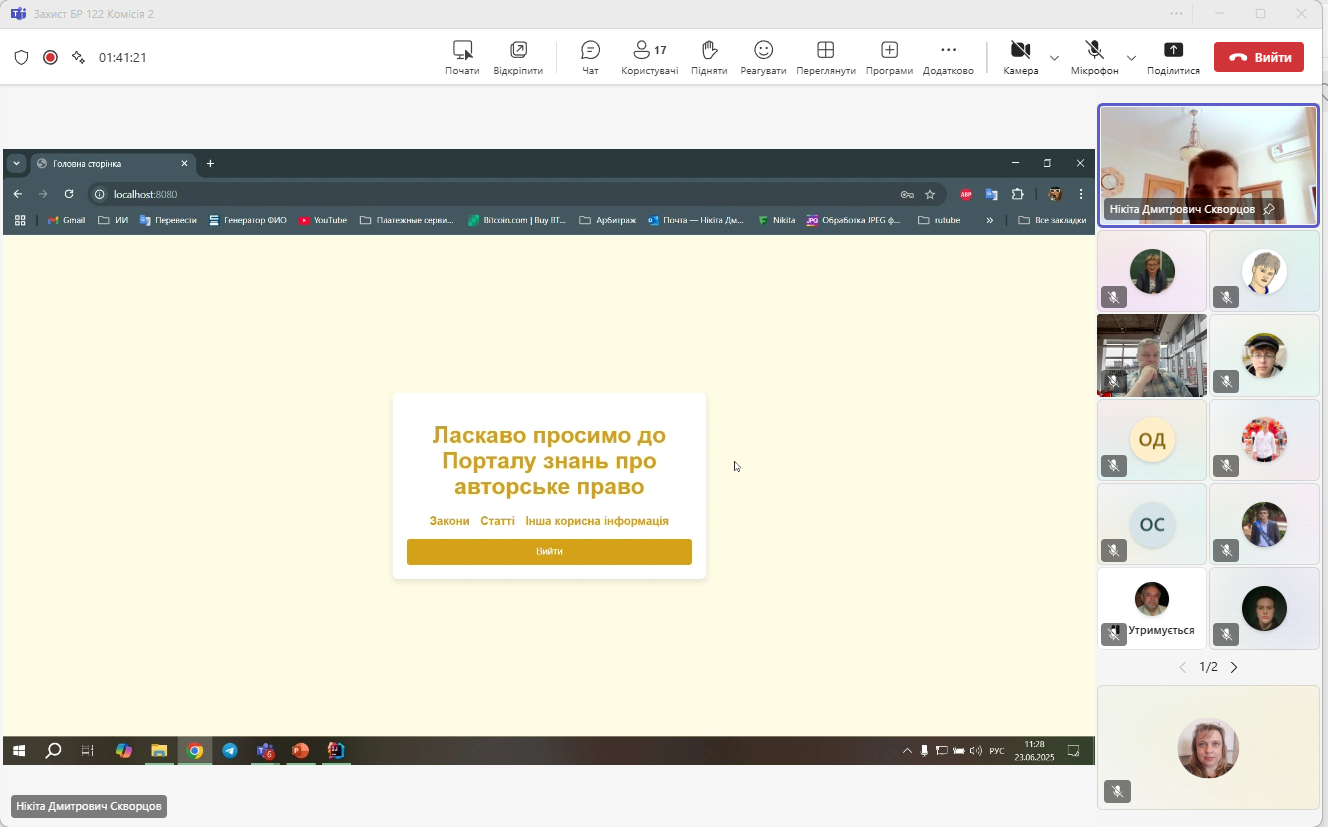
Task: Open the Закони link on portal
Action: pyautogui.click(x=449, y=521)
